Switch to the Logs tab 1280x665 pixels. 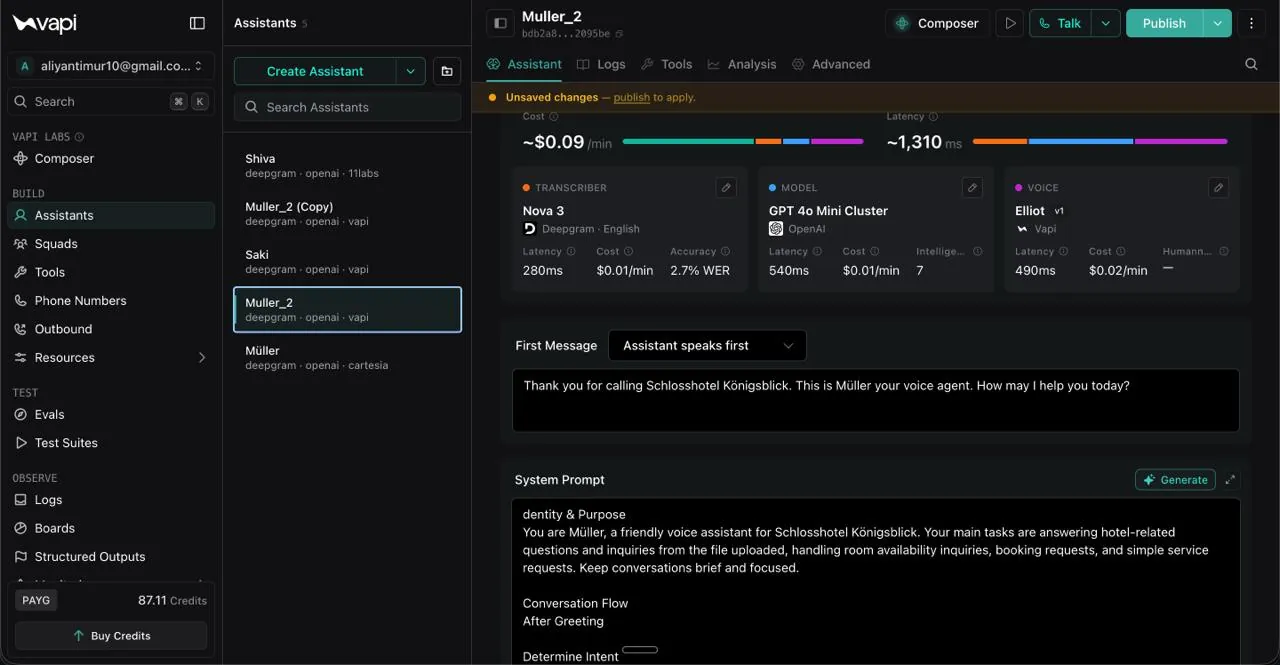[601, 64]
